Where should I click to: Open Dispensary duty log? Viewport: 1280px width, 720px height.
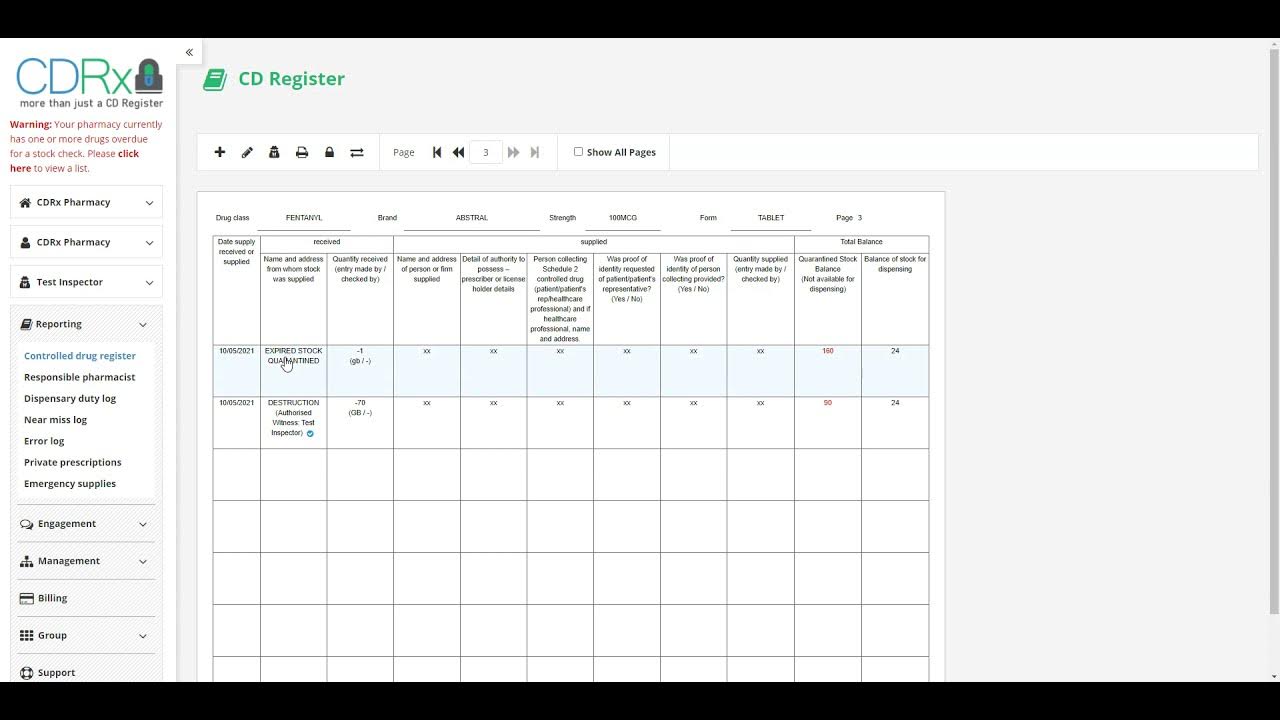(70, 398)
